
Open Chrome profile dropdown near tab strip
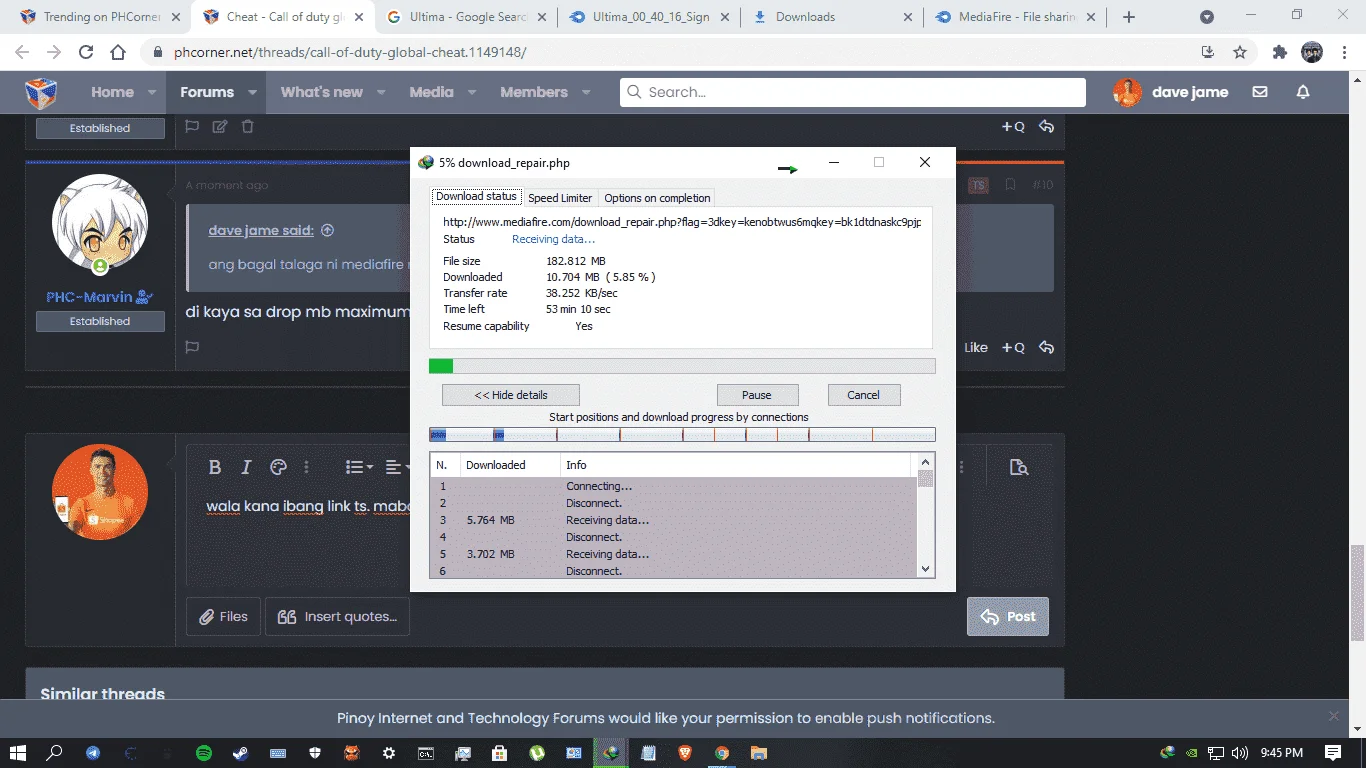(1207, 17)
